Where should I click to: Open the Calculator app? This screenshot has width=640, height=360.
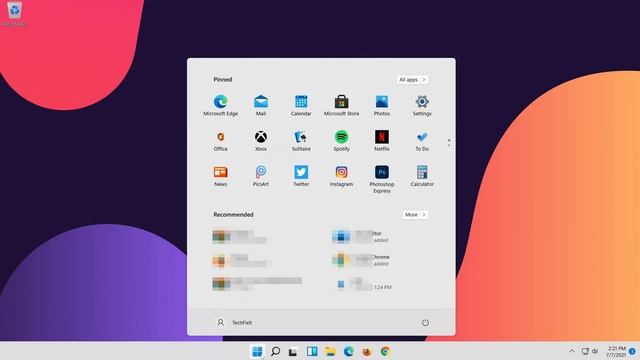(422, 176)
